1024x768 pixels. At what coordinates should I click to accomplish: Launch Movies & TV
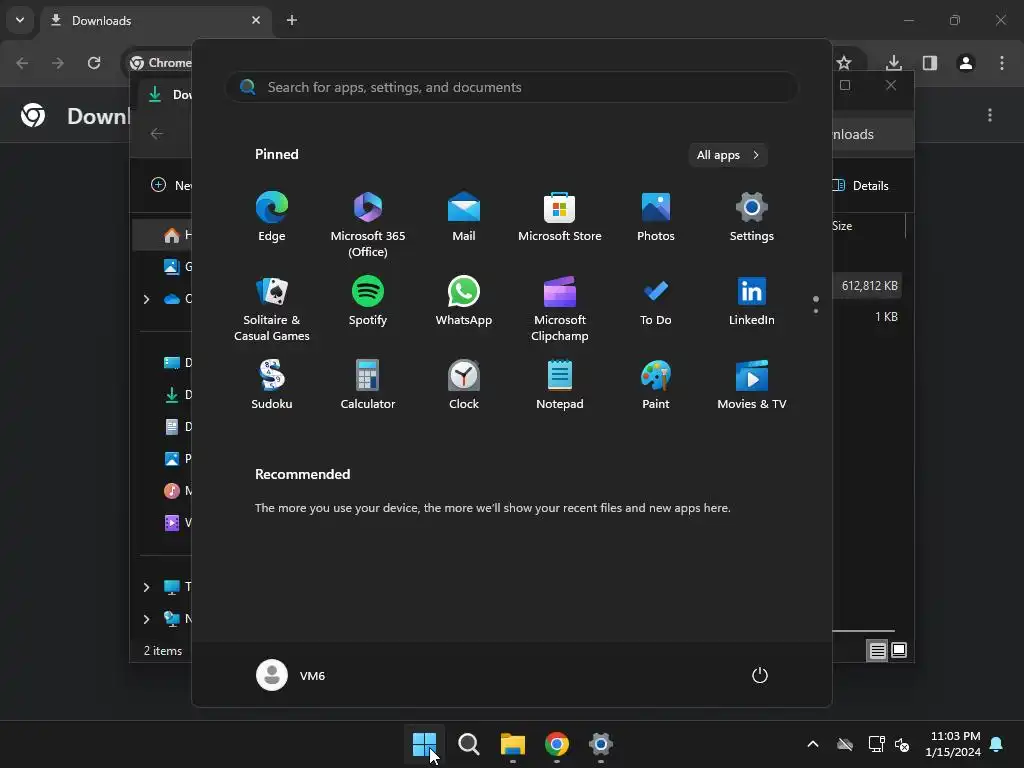click(752, 385)
